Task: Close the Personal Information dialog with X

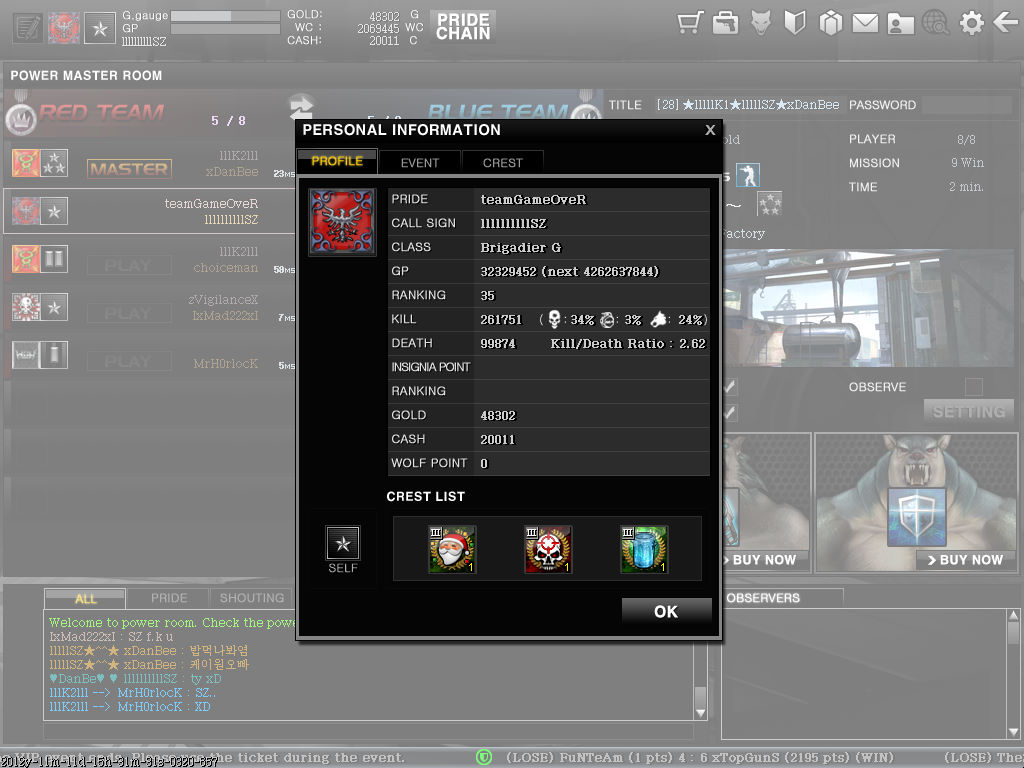Action: (x=710, y=130)
